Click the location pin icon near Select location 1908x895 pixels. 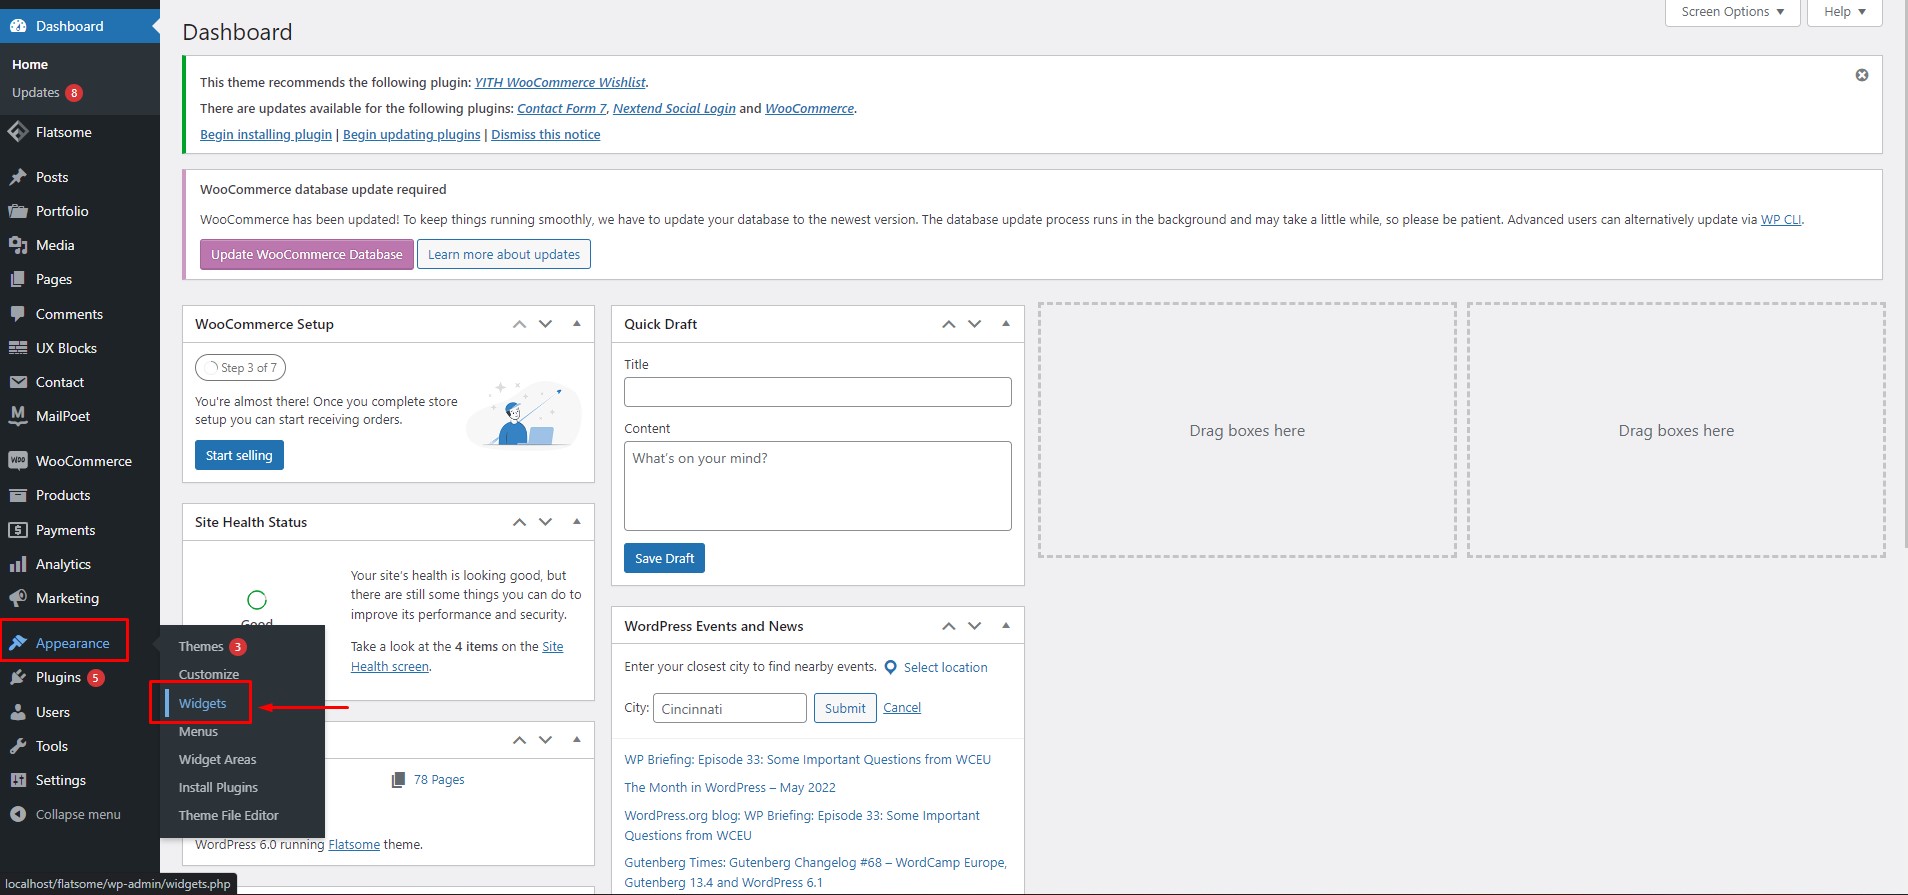click(x=891, y=667)
